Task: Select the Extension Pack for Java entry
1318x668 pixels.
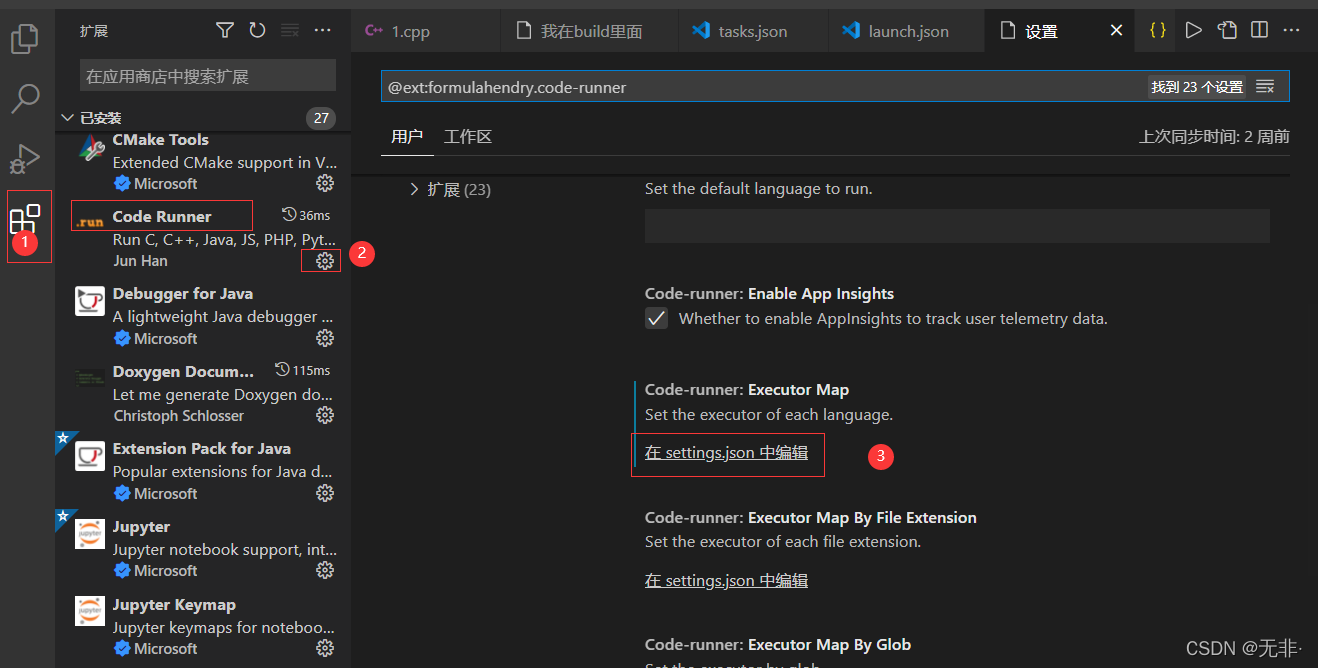Action: pyautogui.click(x=203, y=471)
